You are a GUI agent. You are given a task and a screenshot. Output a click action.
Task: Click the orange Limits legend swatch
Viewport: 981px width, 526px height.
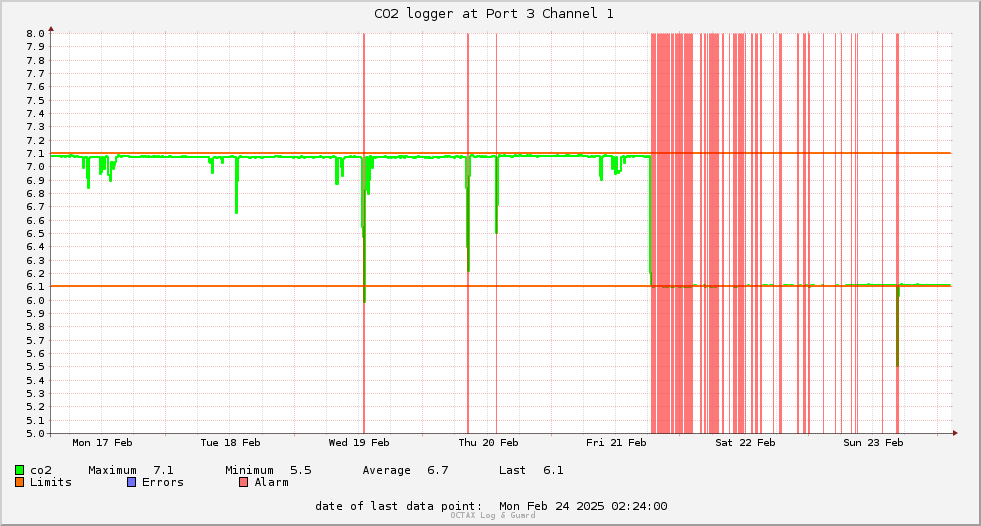(19, 482)
